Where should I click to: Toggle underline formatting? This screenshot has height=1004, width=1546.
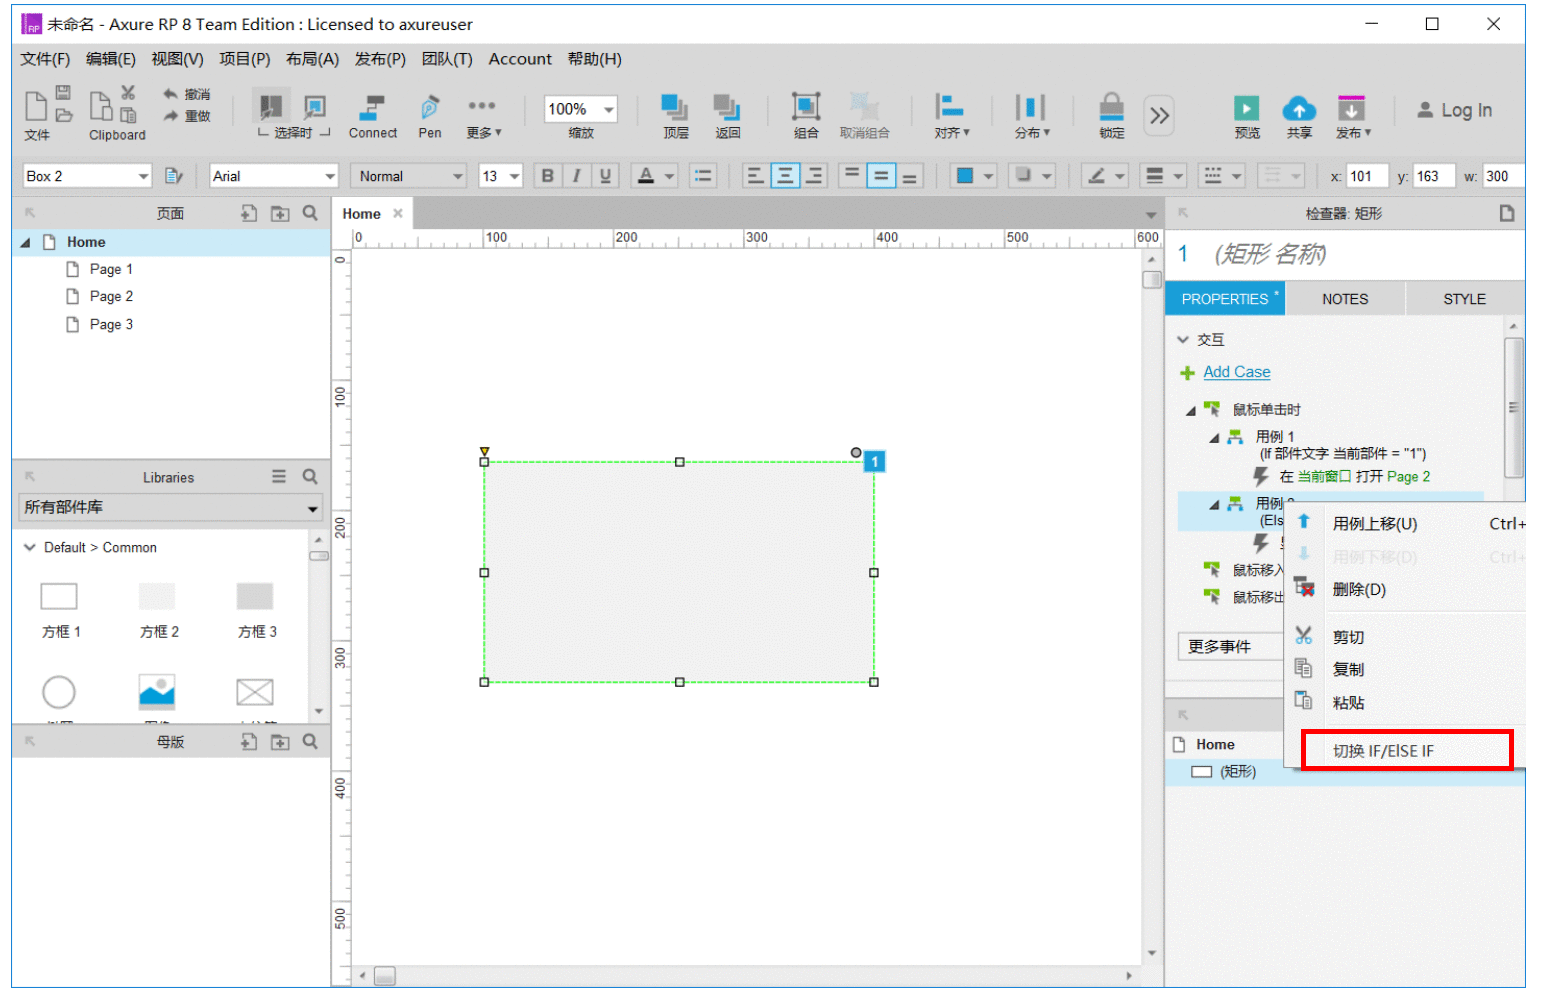tap(605, 176)
